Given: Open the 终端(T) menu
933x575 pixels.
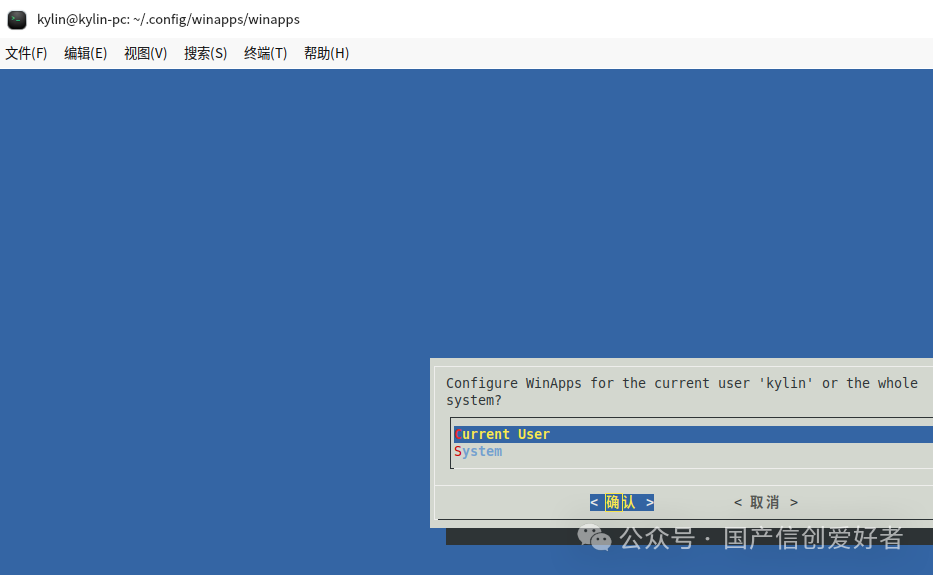Looking at the screenshot, I should tap(265, 54).
